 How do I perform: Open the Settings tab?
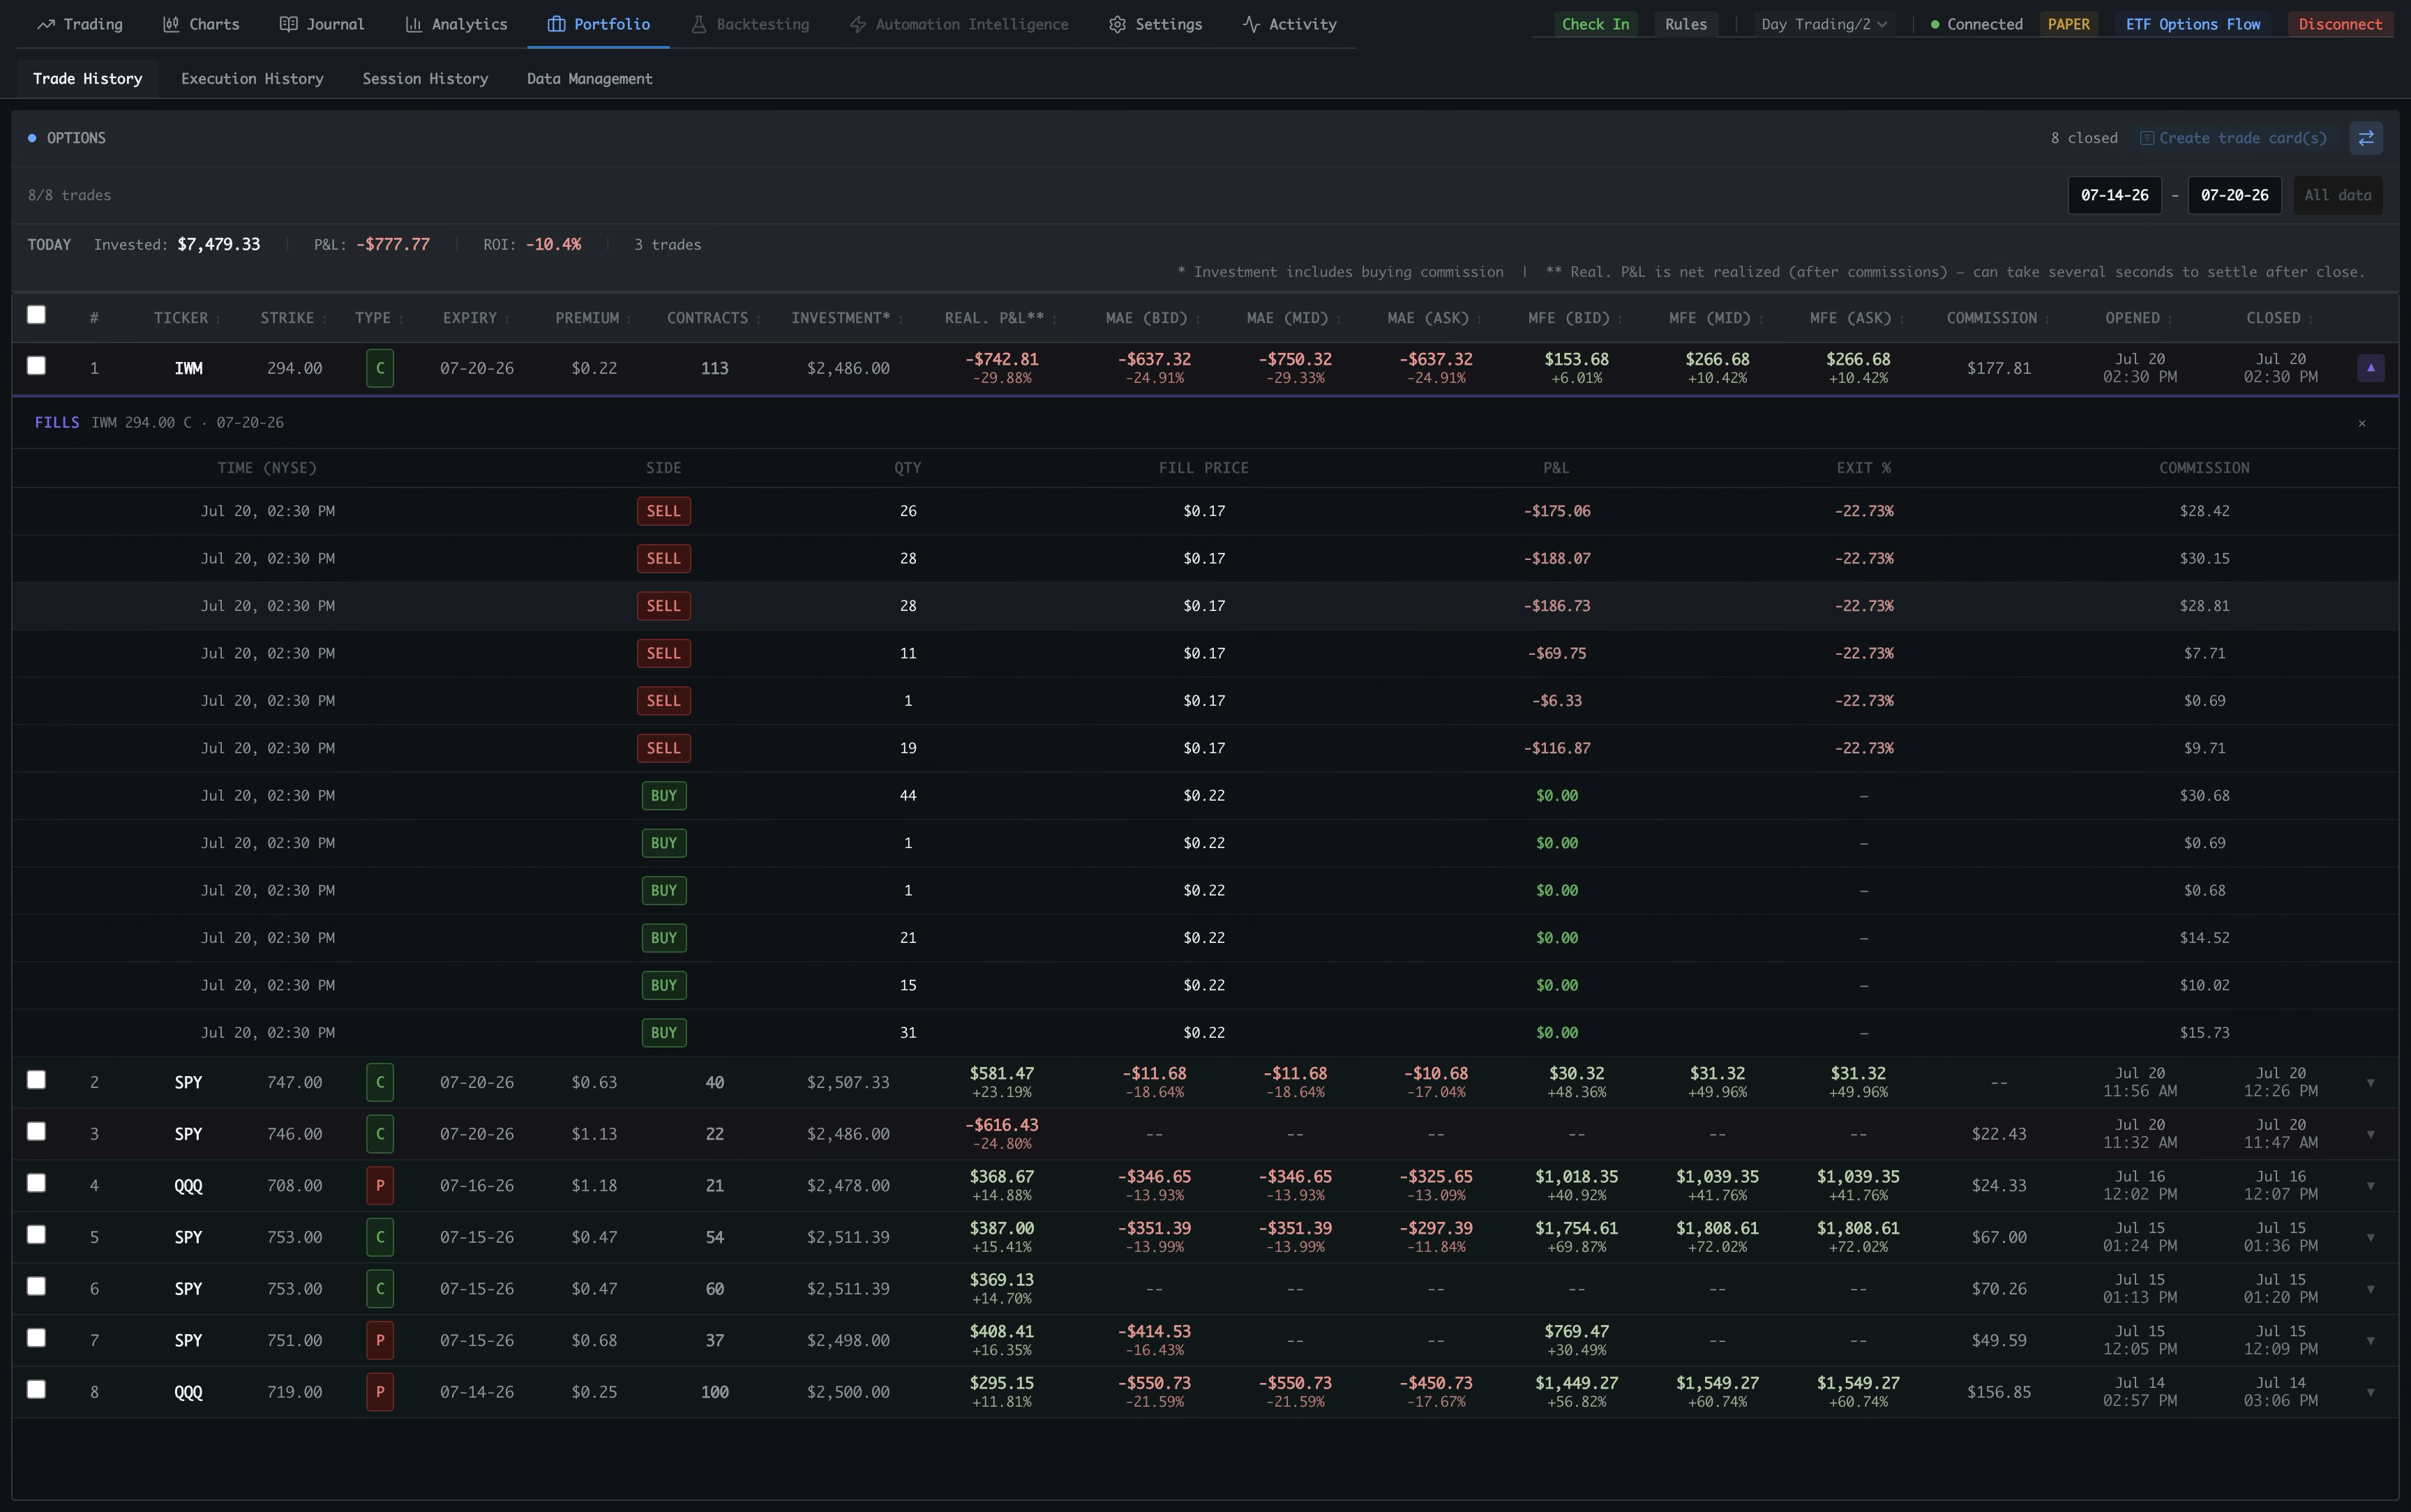click(x=1155, y=24)
